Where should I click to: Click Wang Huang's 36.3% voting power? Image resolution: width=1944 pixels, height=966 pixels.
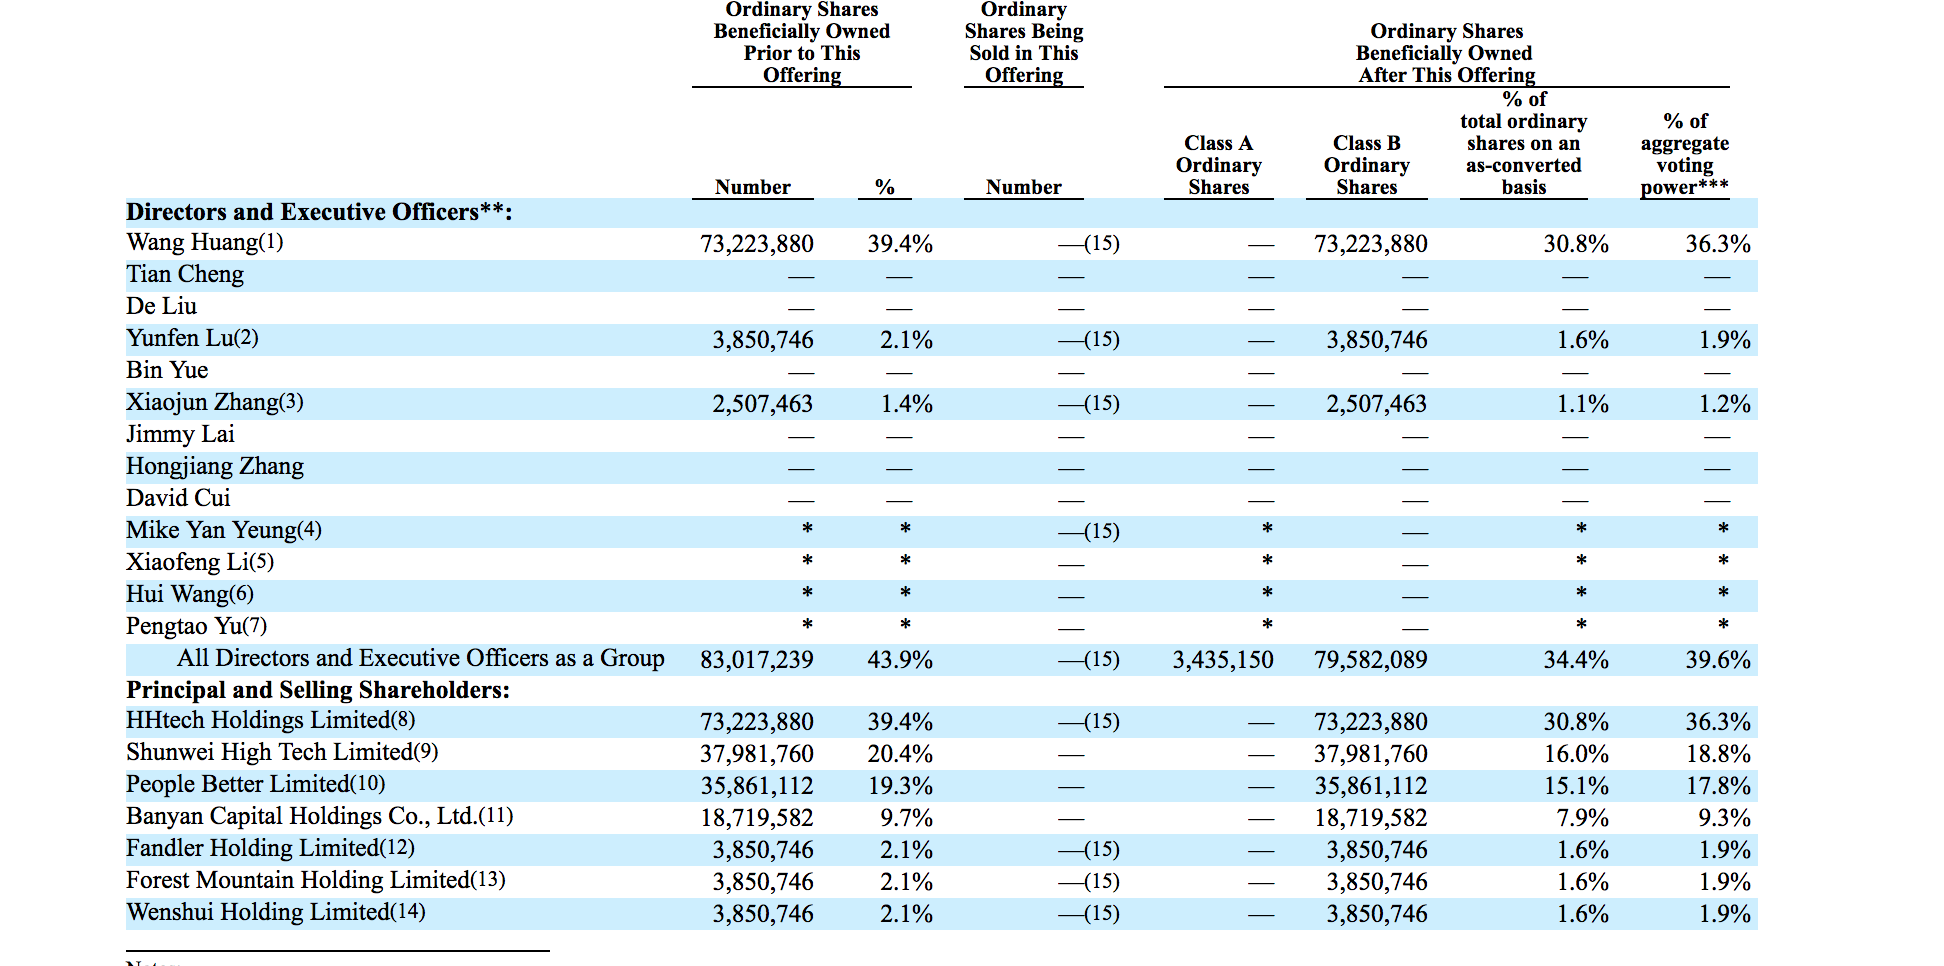[1718, 244]
